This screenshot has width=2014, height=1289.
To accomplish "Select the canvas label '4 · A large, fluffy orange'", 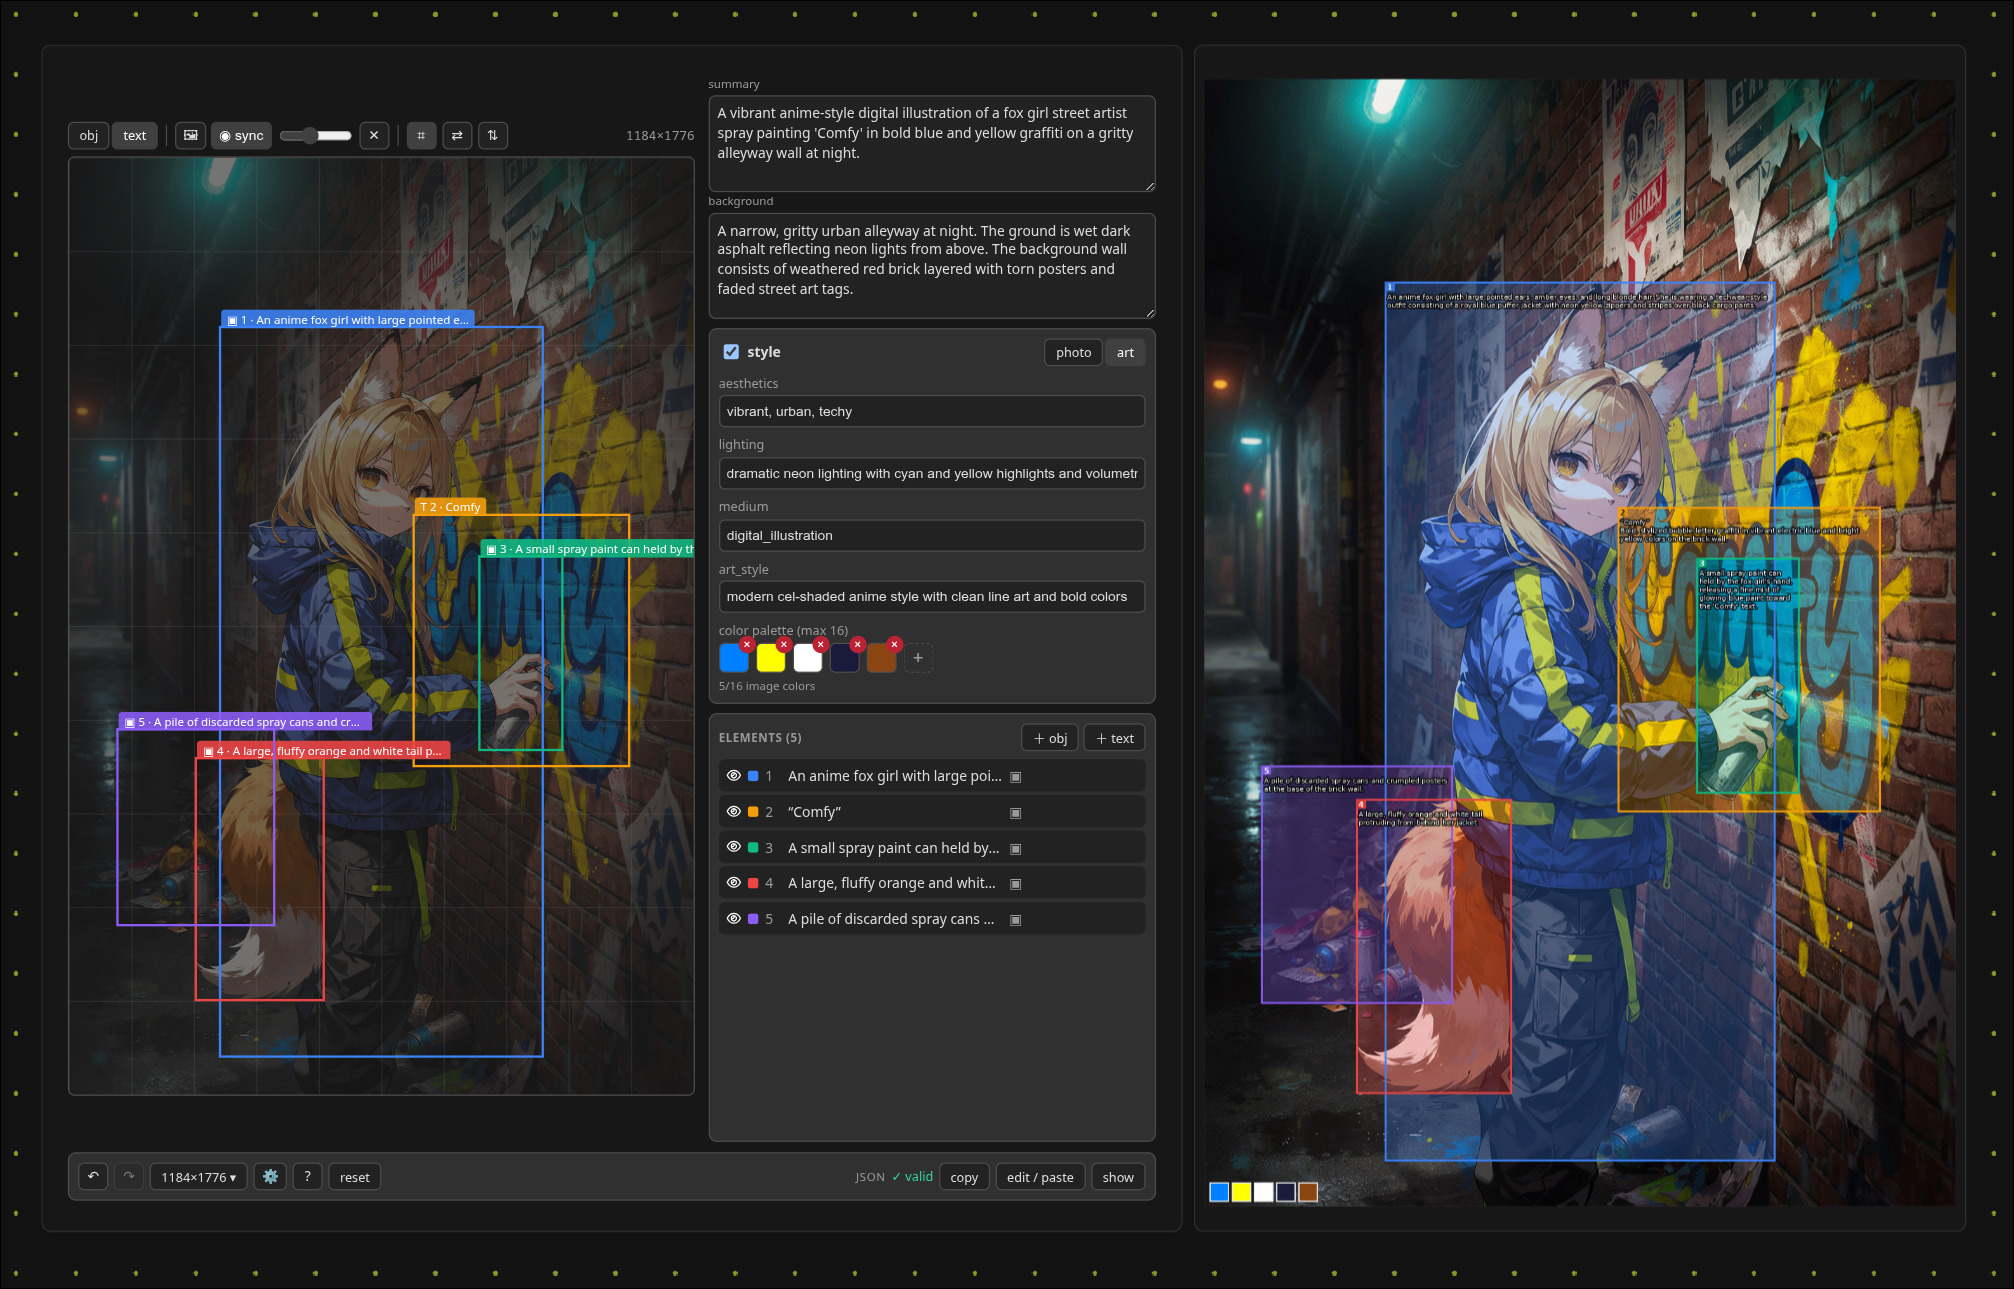I will pos(324,751).
